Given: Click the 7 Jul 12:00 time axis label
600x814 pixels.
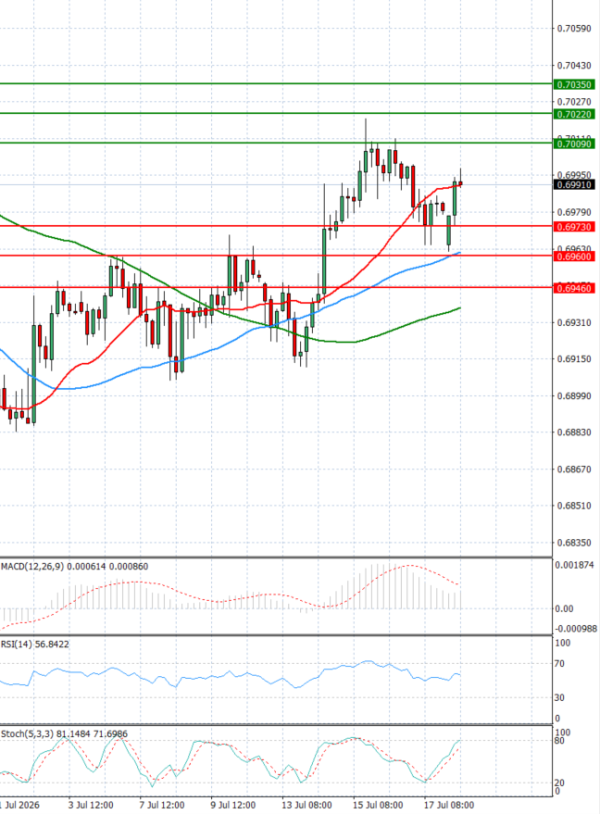Looking at the screenshot, I should pyautogui.click(x=162, y=805).
